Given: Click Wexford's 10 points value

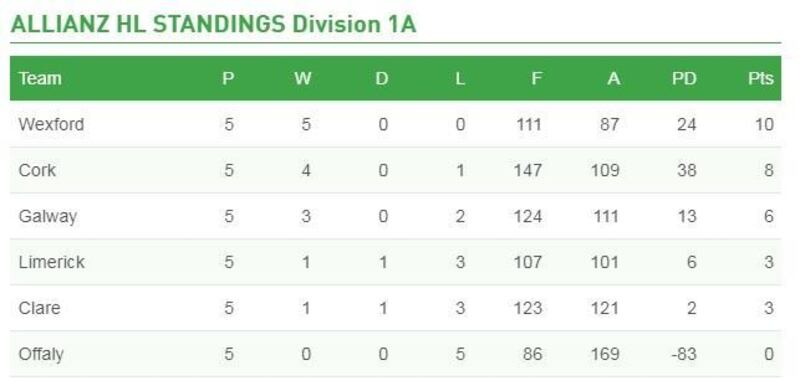Looking at the screenshot, I should pos(764,124).
